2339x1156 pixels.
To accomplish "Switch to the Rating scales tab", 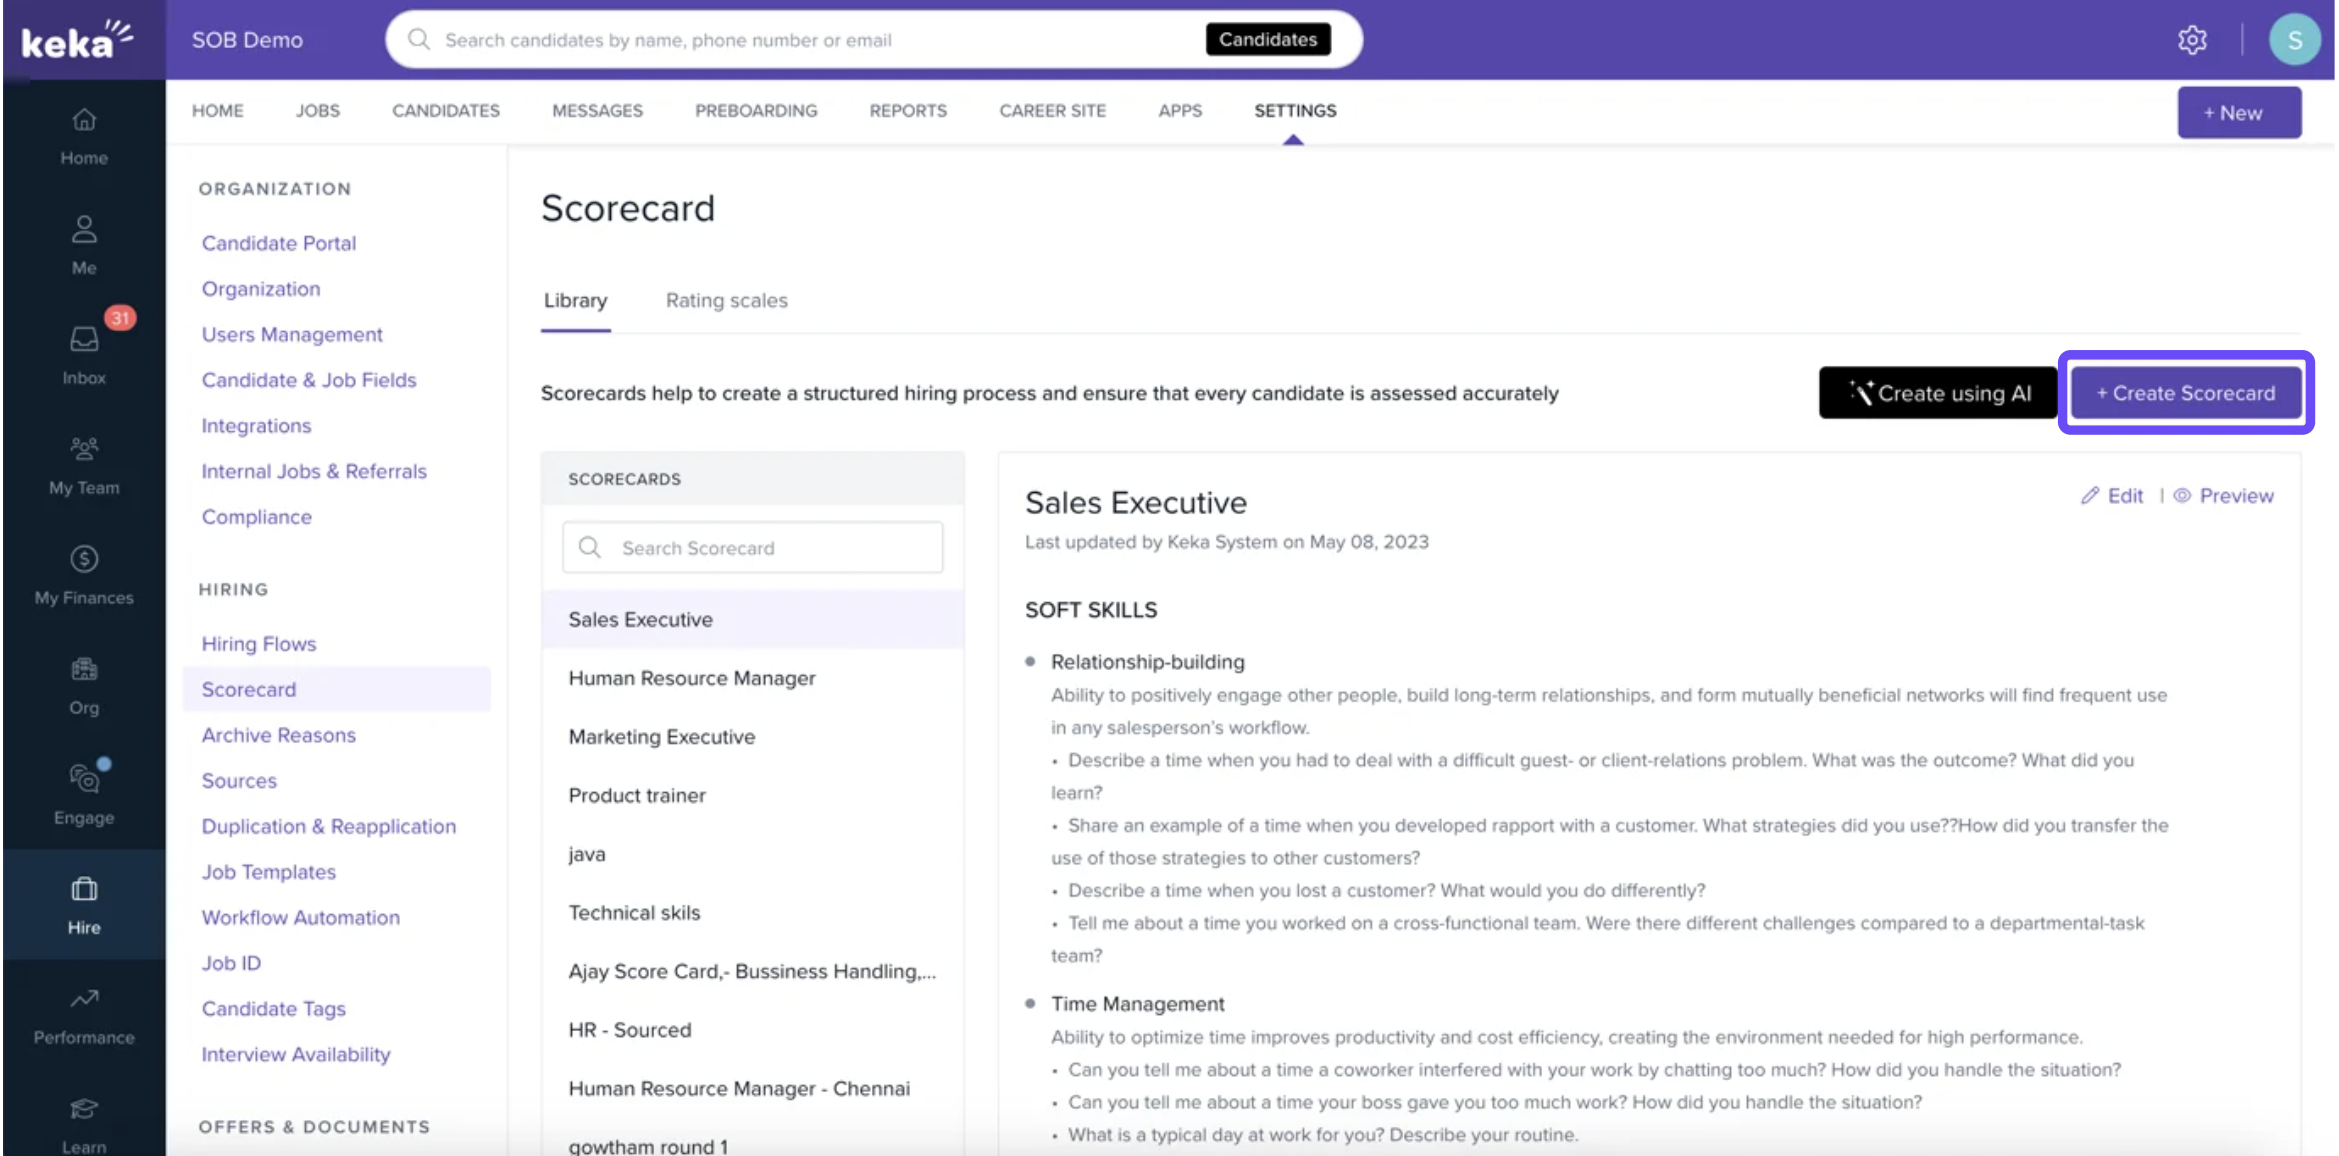I will 726,301.
